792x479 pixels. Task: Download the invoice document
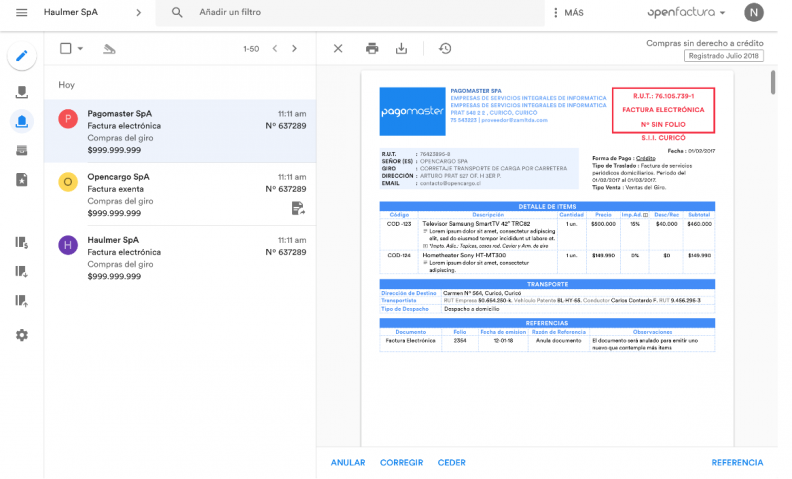click(x=402, y=49)
